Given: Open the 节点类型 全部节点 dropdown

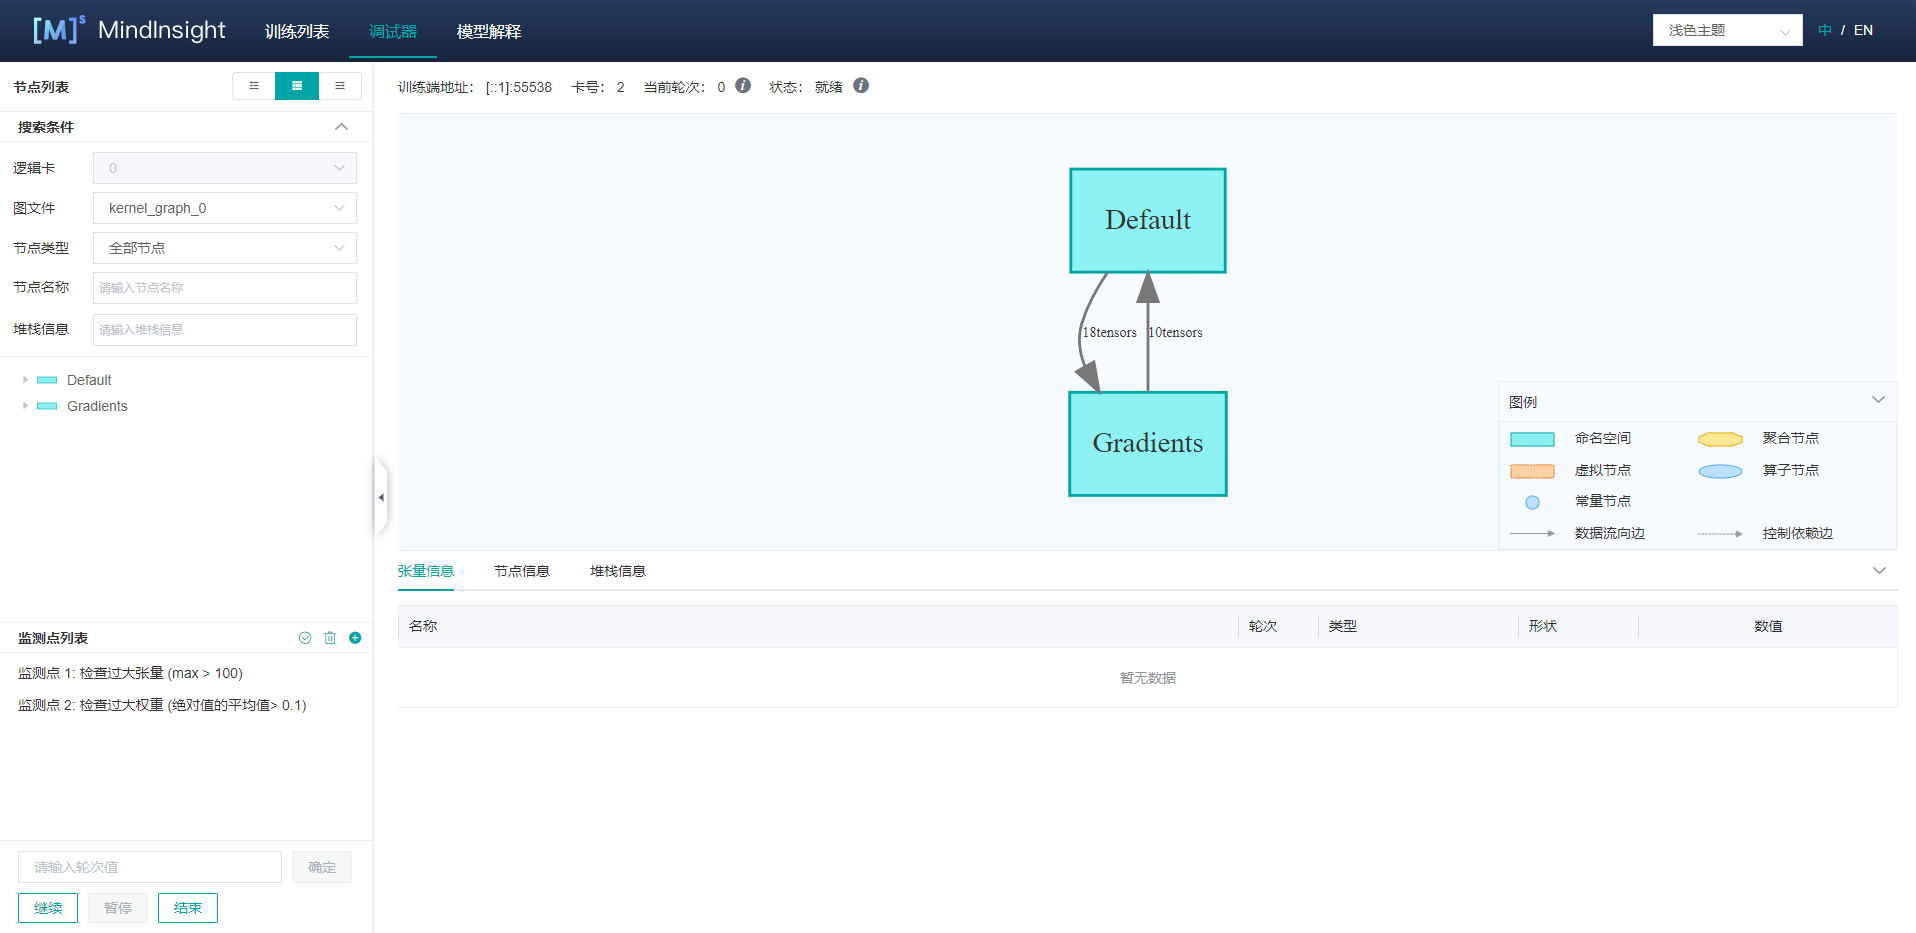Looking at the screenshot, I should click(x=225, y=248).
